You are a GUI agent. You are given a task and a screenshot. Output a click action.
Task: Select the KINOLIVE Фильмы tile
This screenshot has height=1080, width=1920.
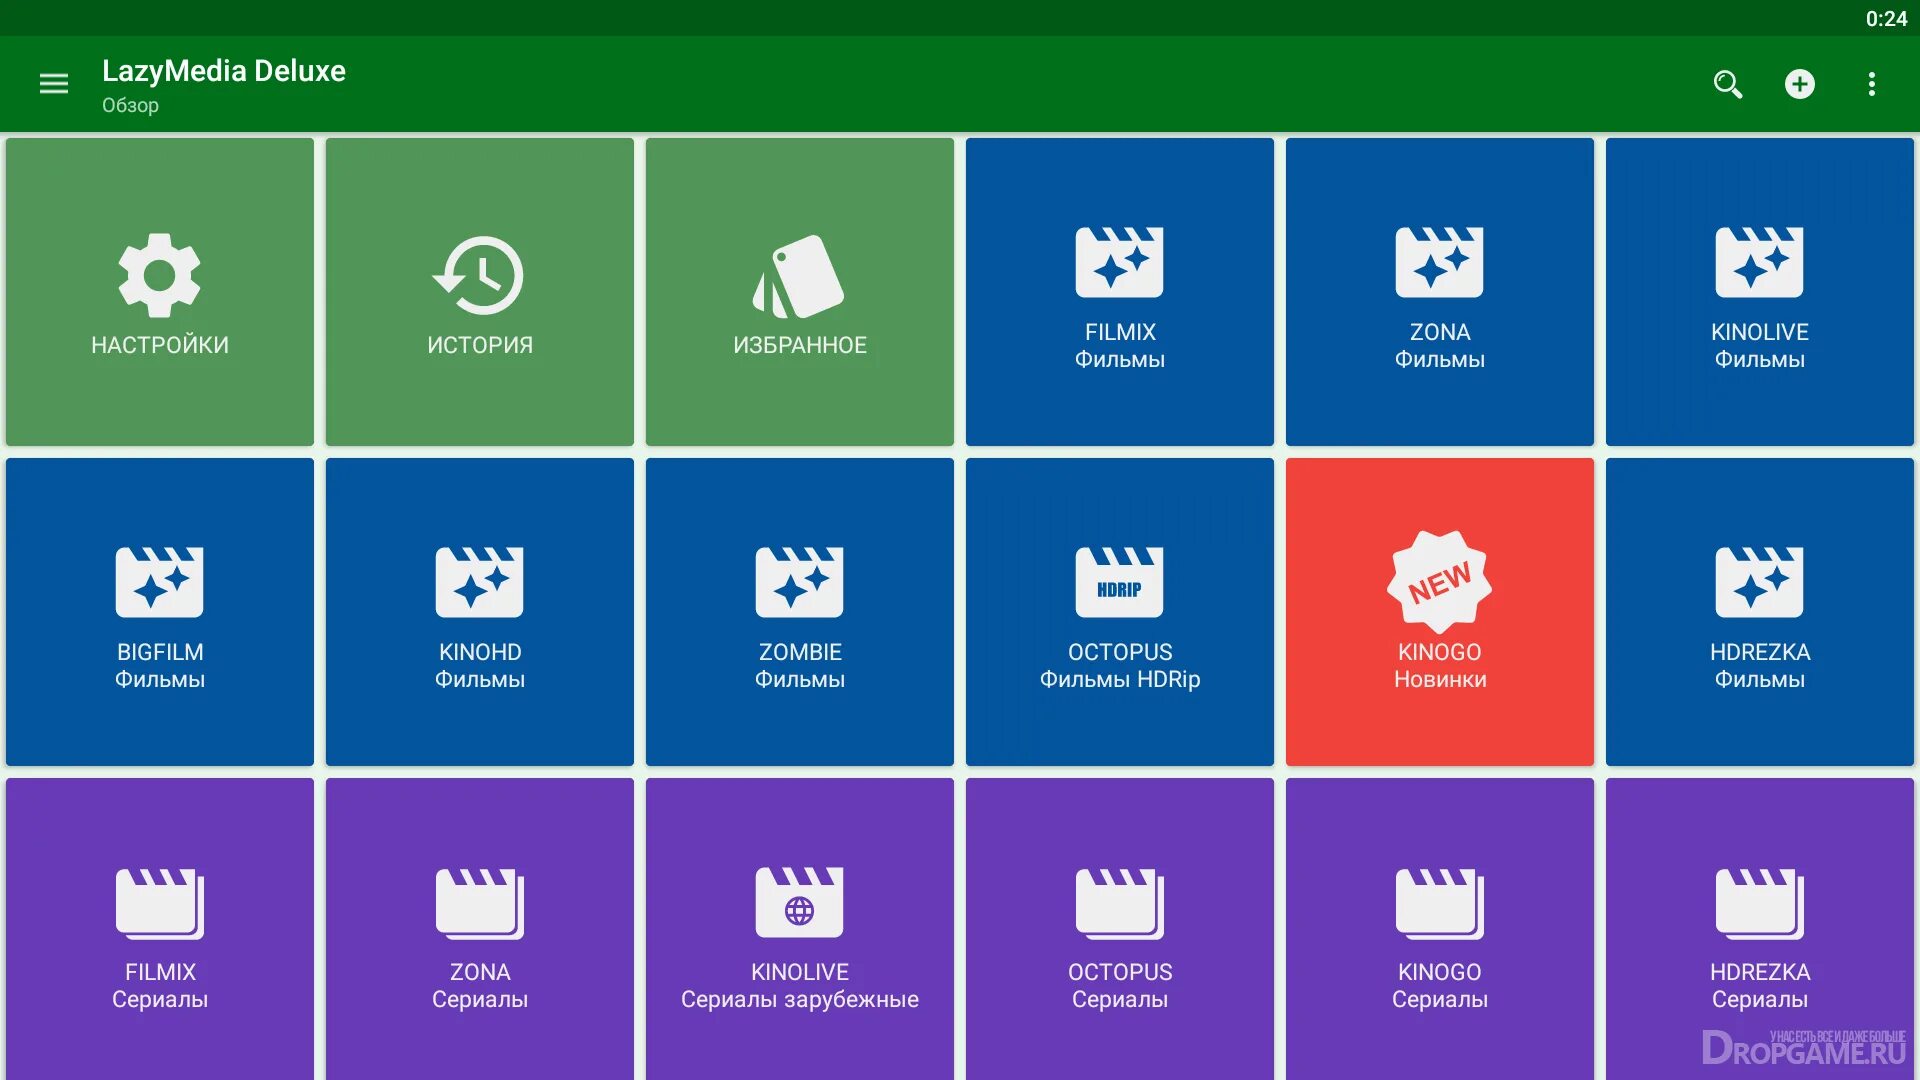pyautogui.click(x=1760, y=292)
